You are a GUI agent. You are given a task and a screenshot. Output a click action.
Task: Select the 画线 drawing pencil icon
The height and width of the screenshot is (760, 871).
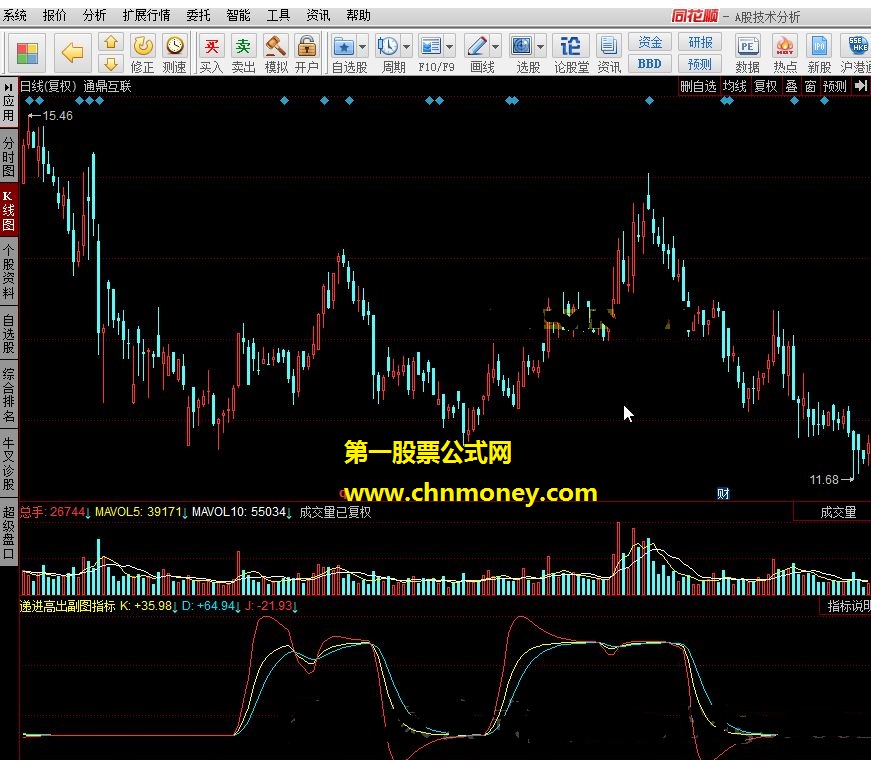coord(477,46)
